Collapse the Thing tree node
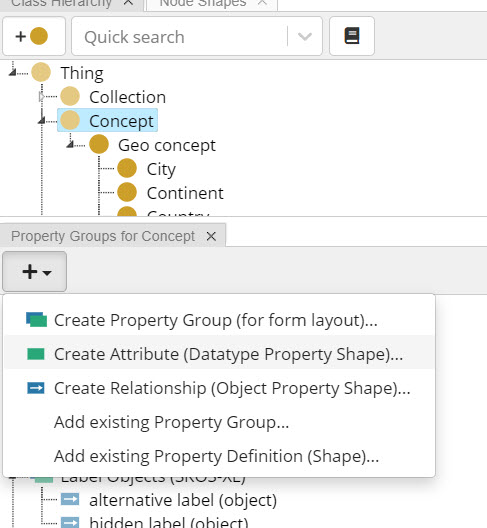This screenshot has width=487, height=528. pos(12,72)
